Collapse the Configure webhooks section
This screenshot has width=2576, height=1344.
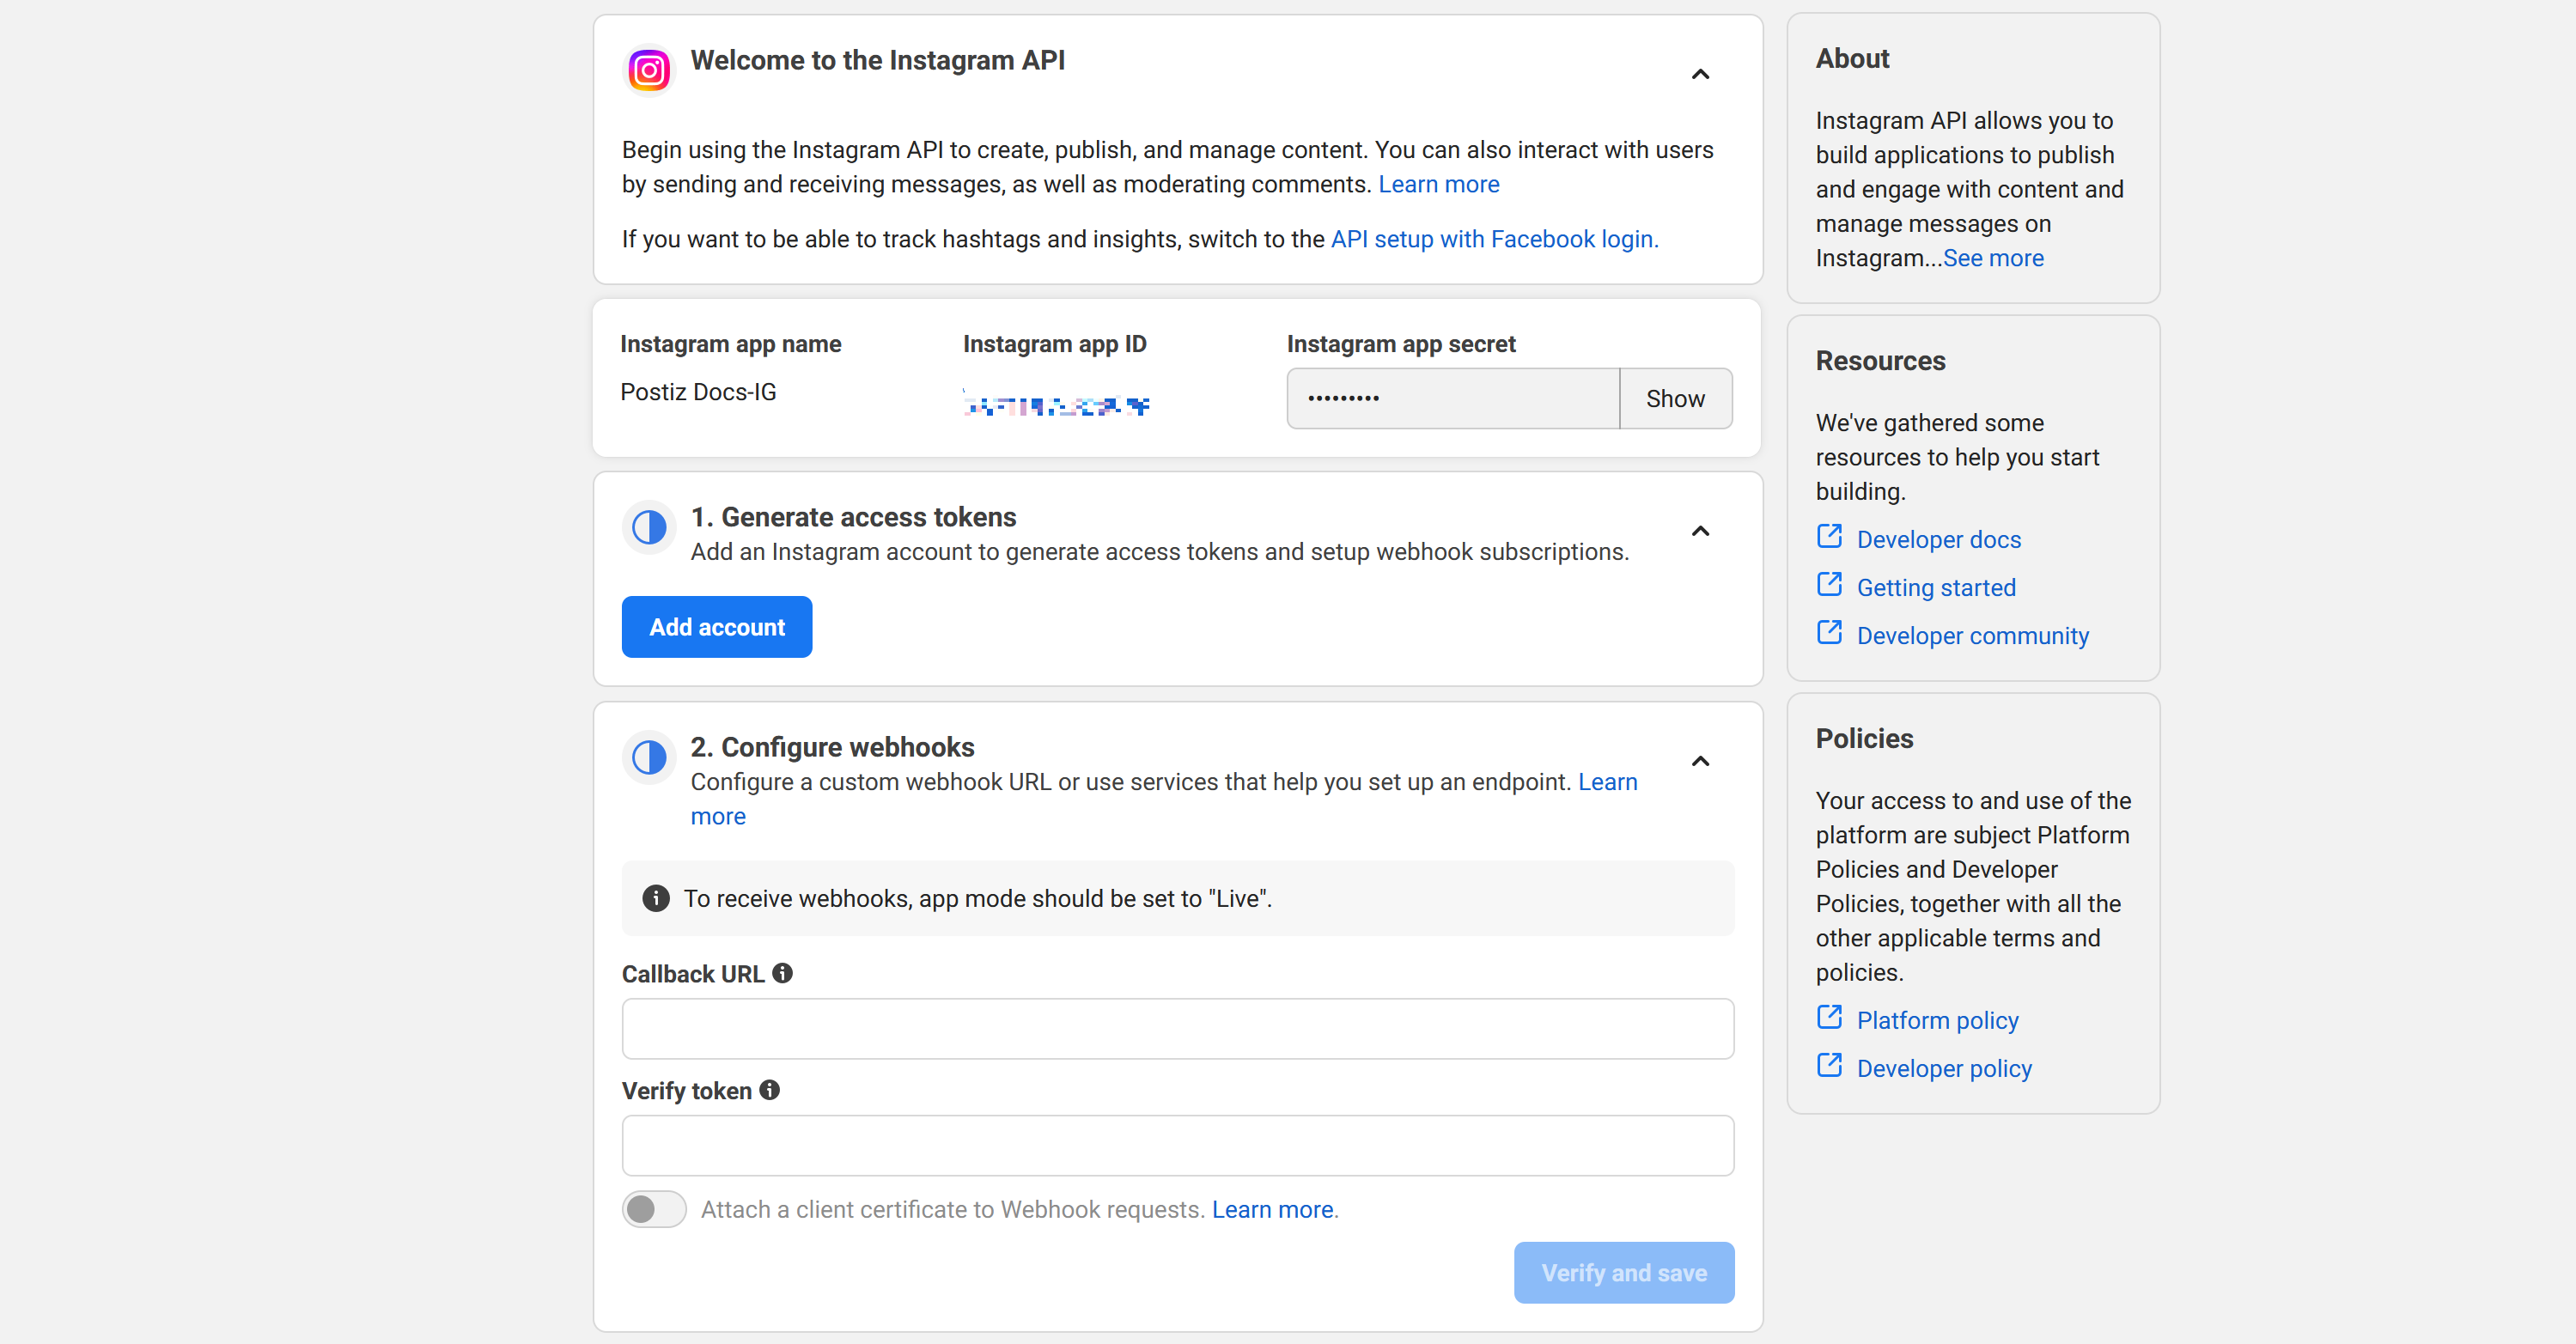click(x=1700, y=761)
